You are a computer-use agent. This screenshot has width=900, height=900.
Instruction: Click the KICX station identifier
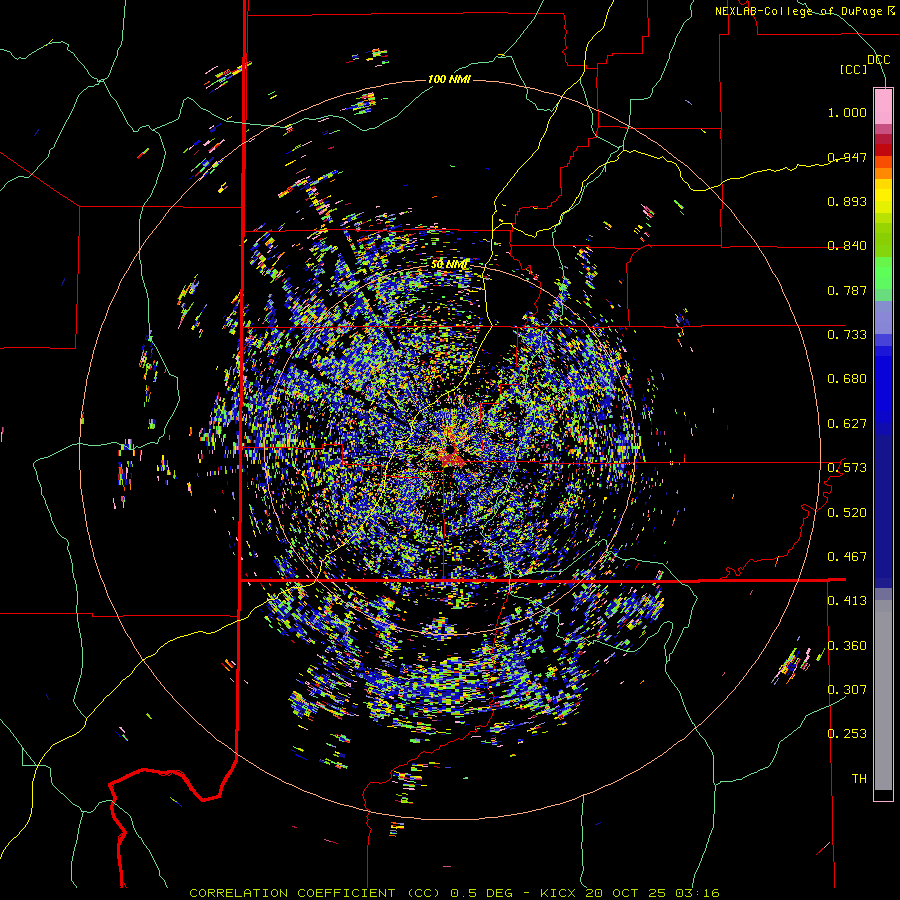(x=560, y=893)
